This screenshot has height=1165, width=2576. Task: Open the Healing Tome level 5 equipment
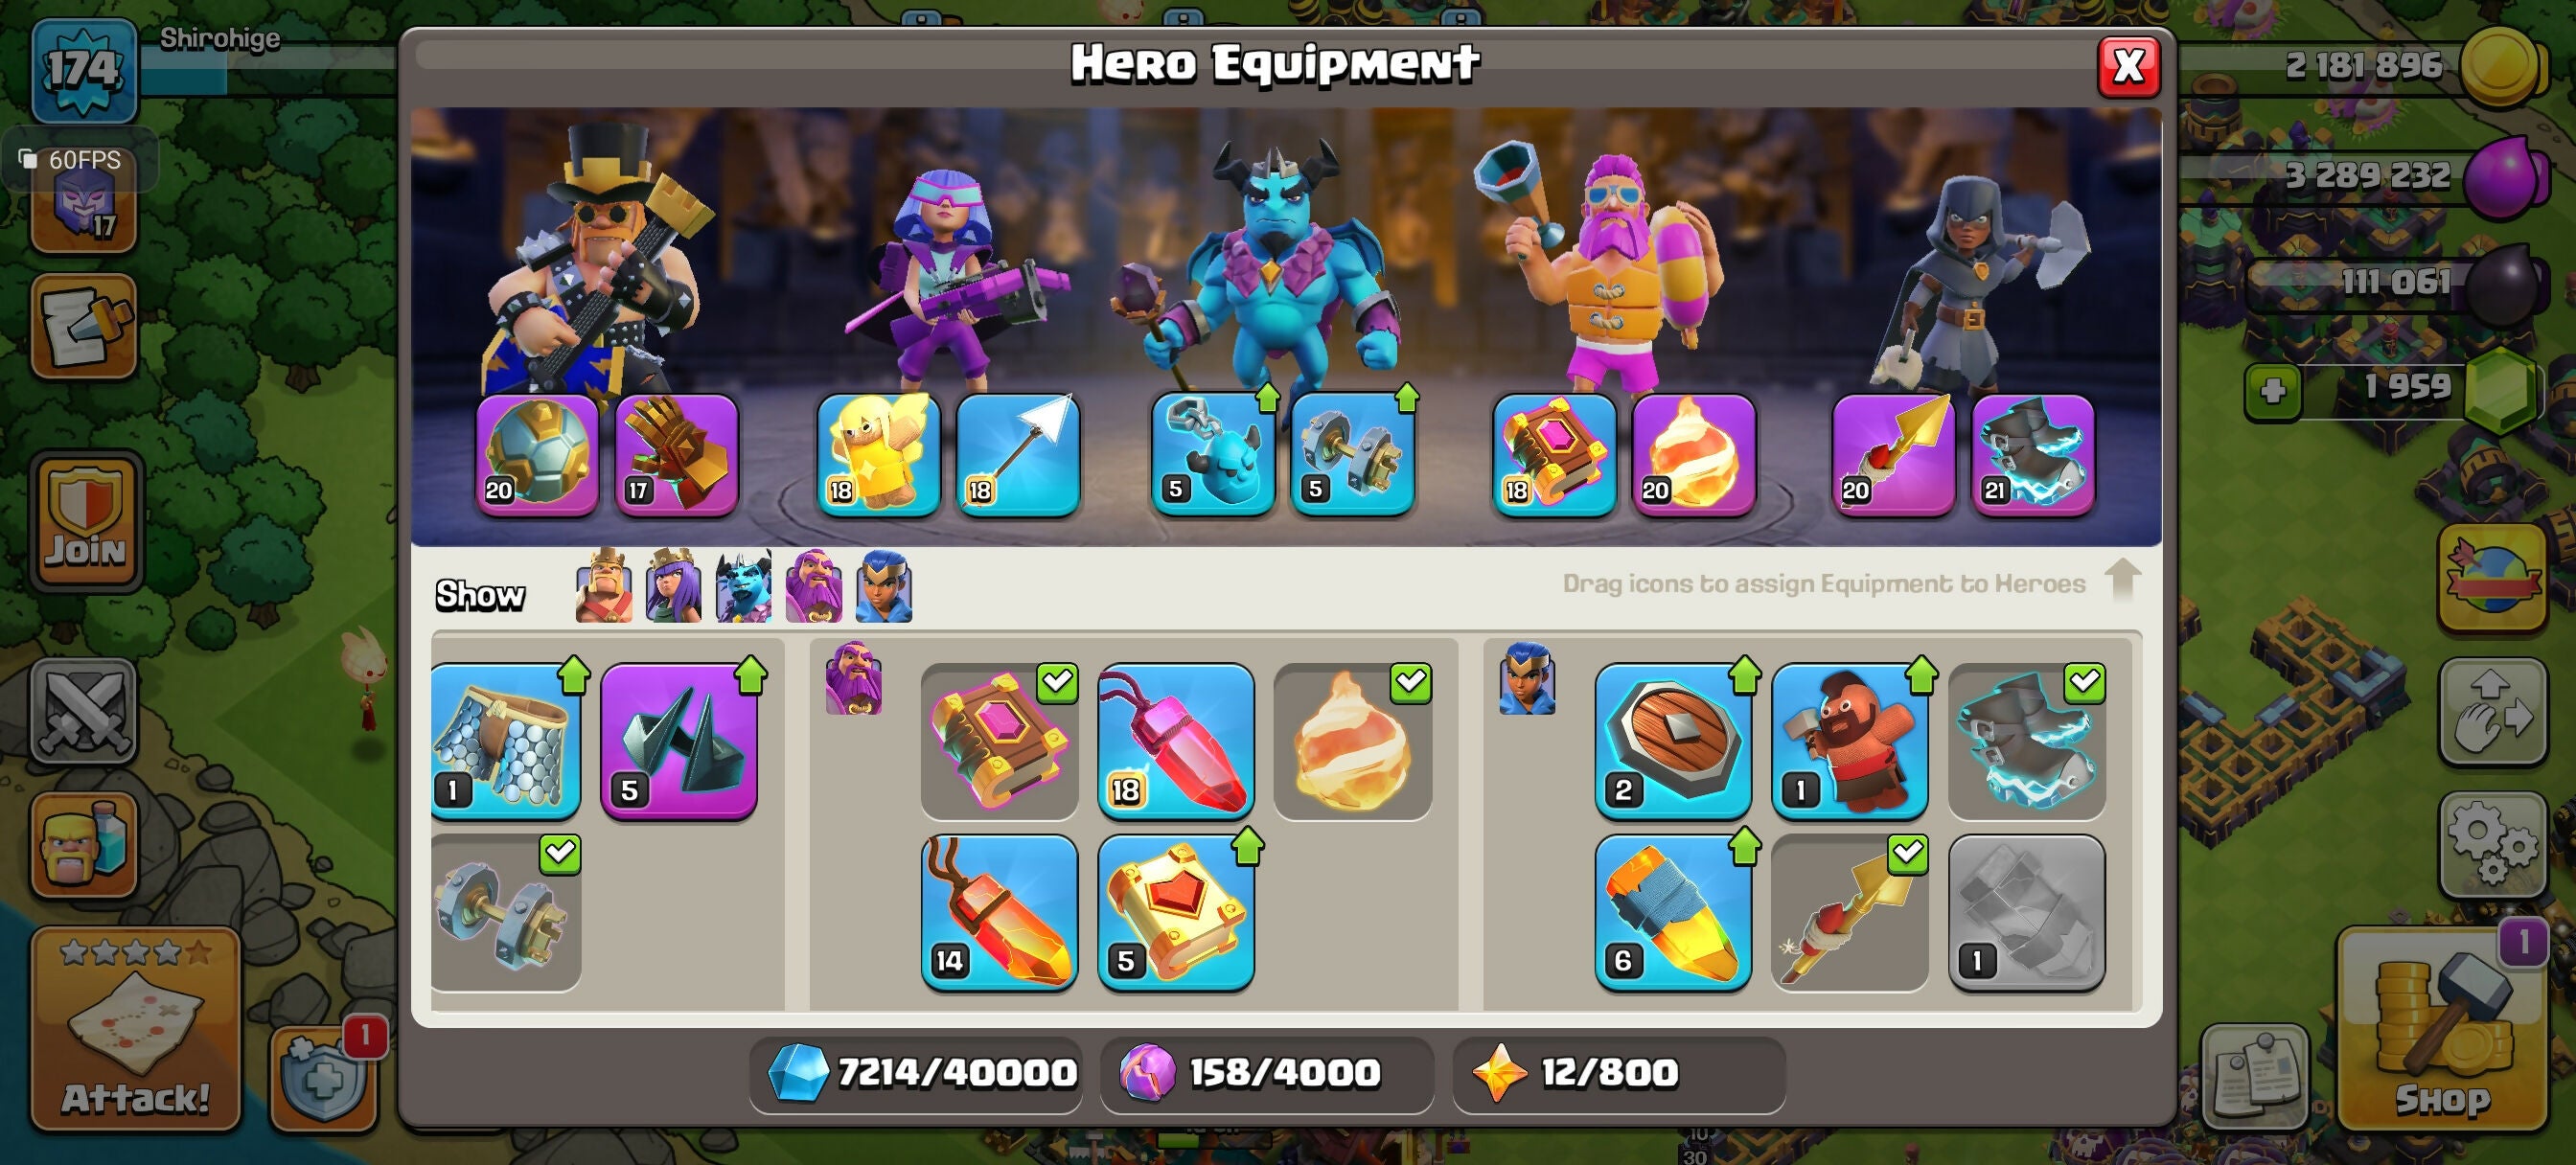(x=1176, y=912)
